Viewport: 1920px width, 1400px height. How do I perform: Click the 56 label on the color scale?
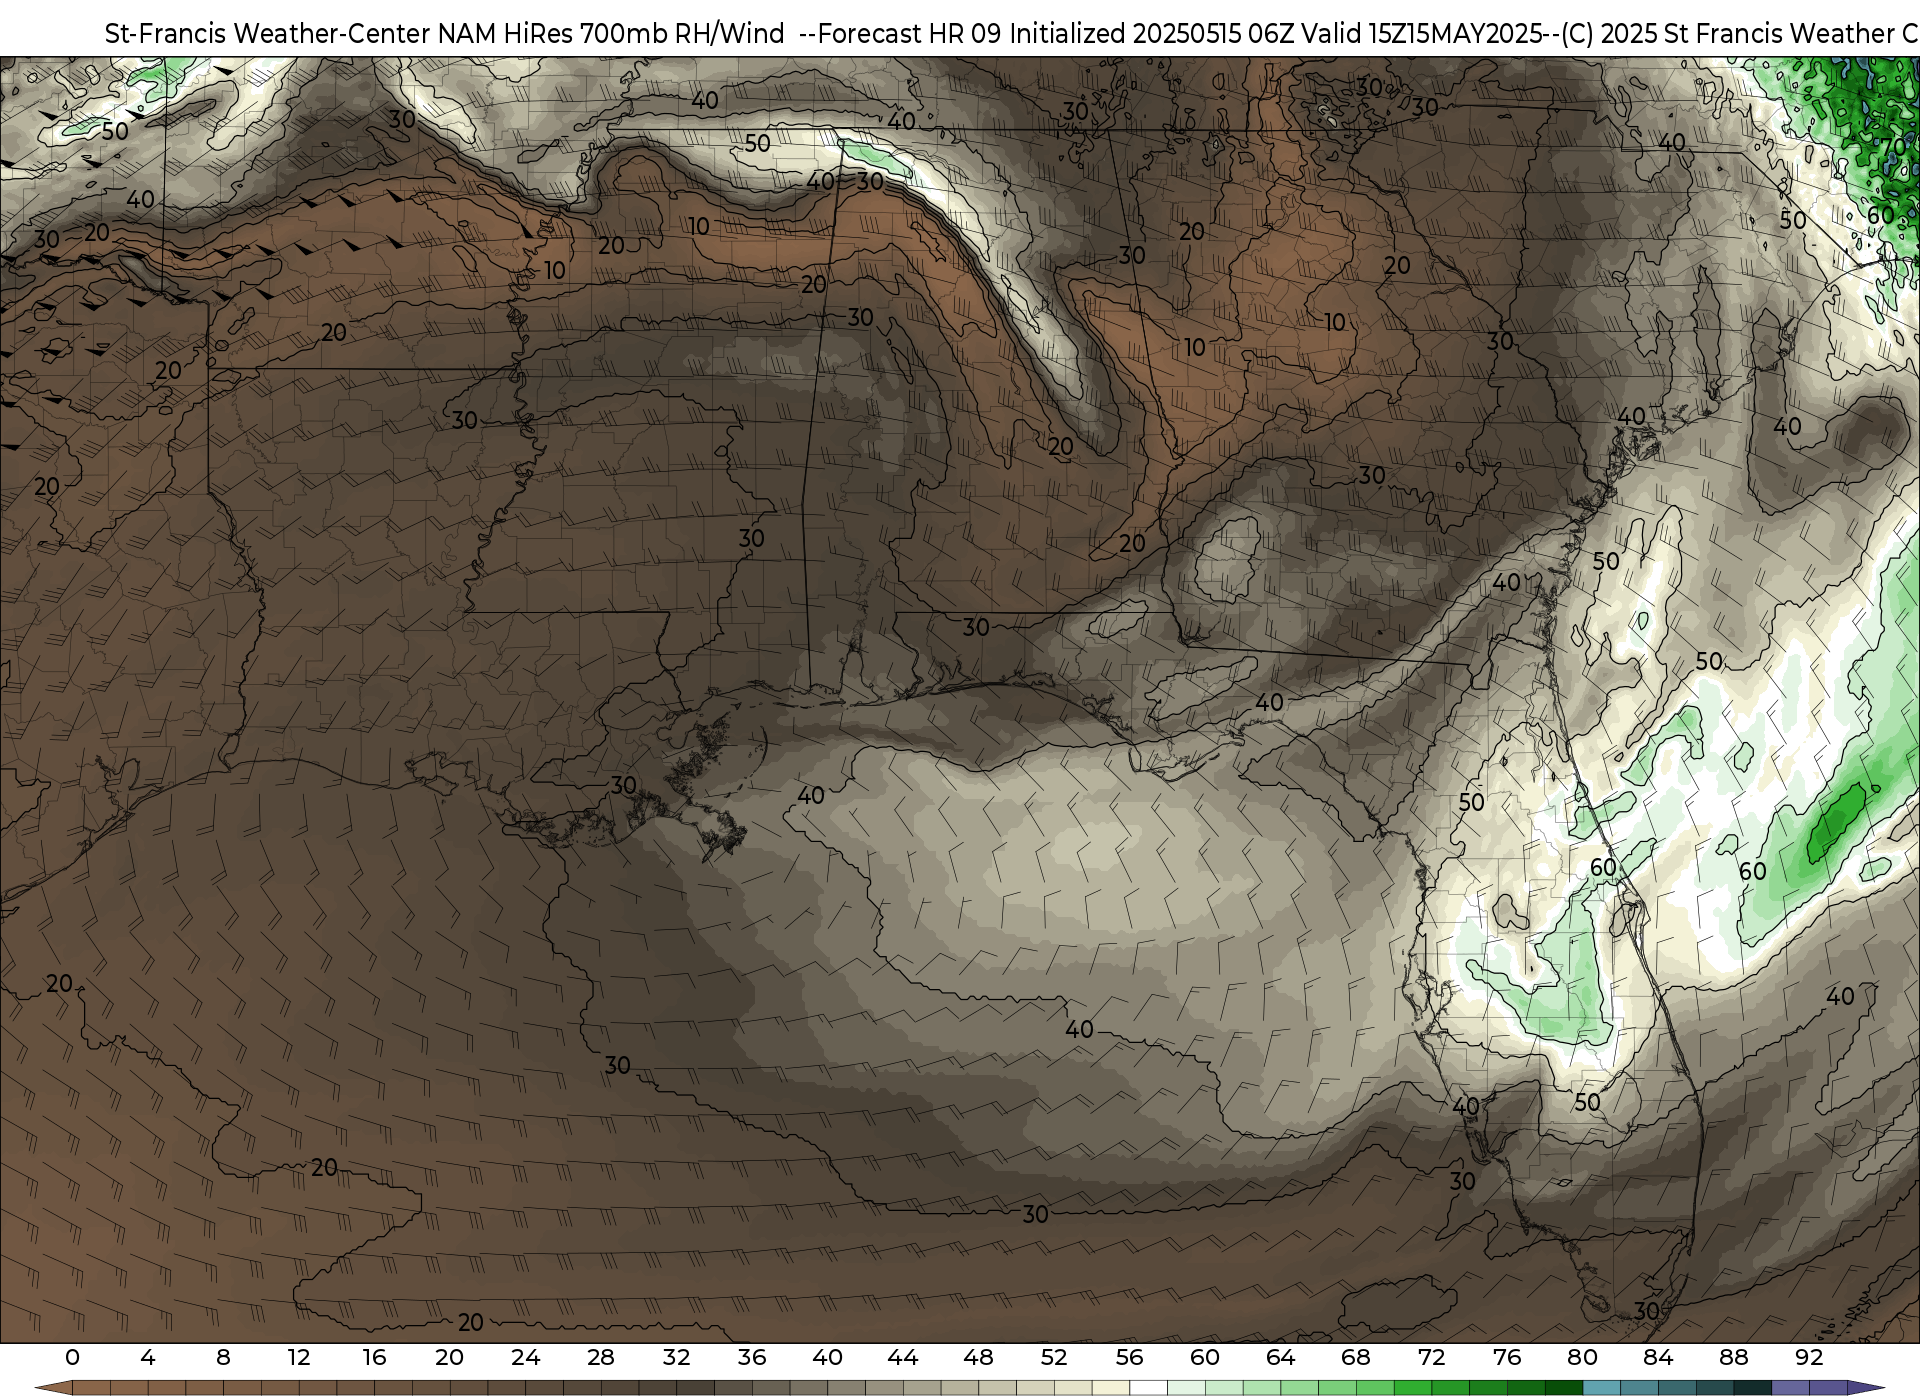tap(1129, 1357)
